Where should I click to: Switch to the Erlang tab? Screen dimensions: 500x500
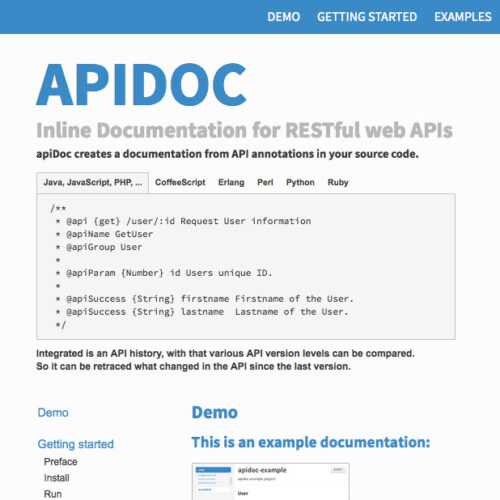click(x=231, y=182)
